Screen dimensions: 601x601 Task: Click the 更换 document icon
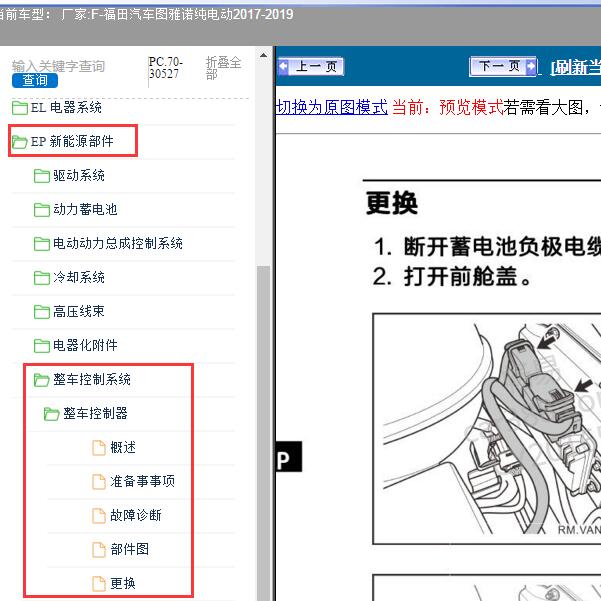pyautogui.click(x=99, y=584)
